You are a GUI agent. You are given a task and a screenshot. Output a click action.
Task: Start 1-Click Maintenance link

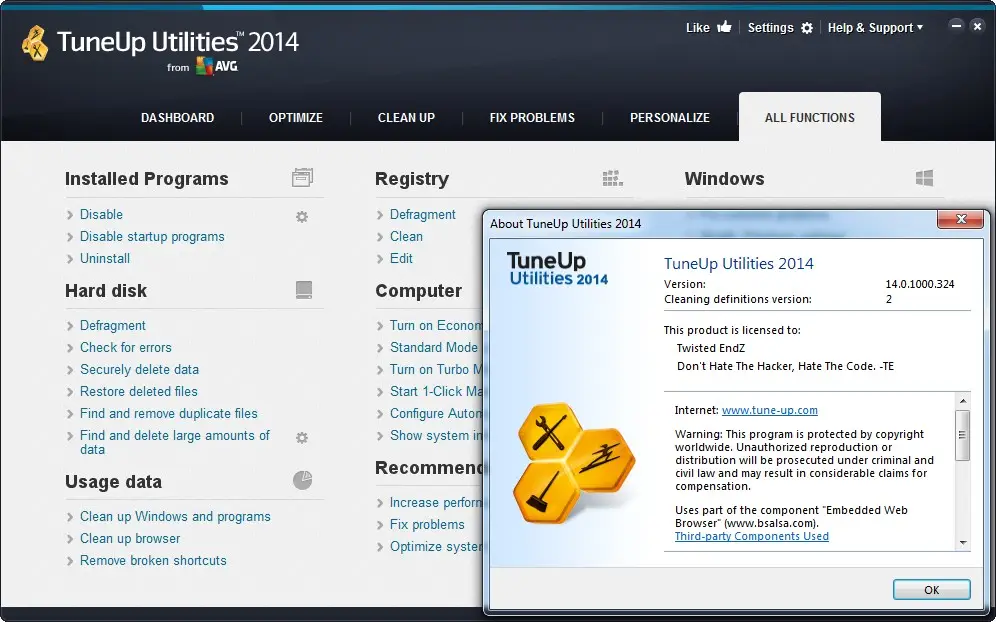pyautogui.click(x=436, y=391)
